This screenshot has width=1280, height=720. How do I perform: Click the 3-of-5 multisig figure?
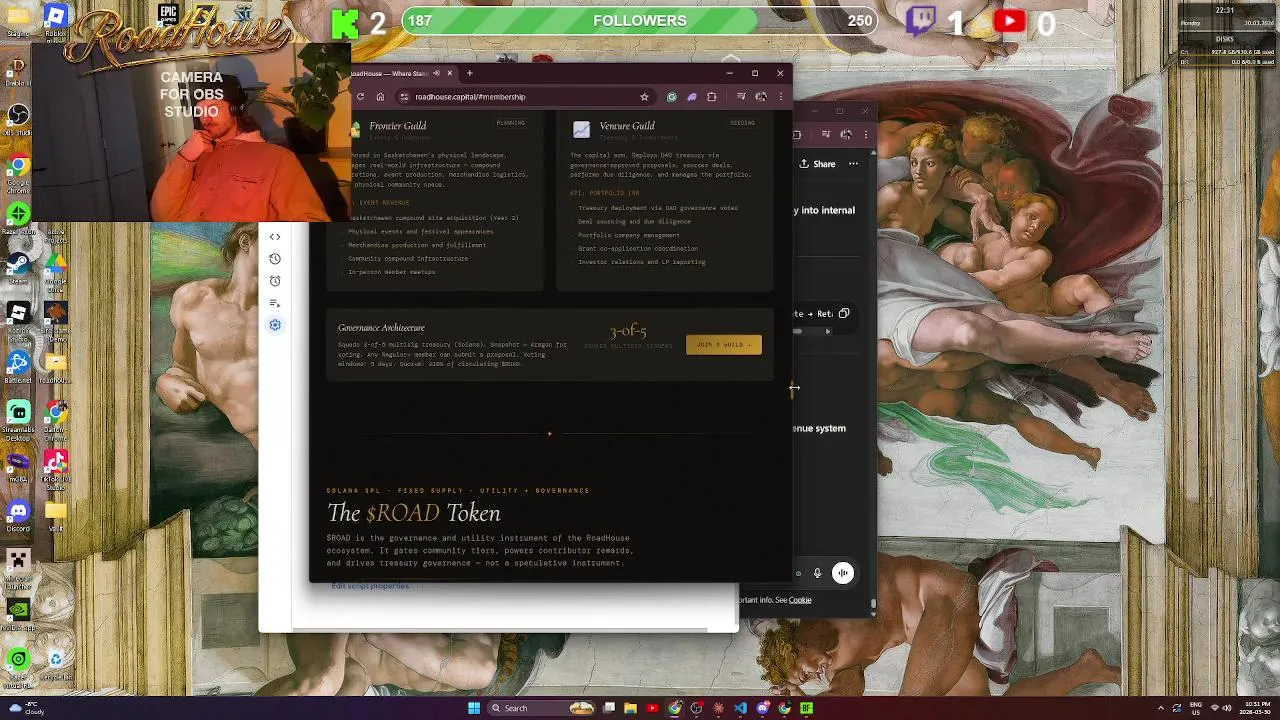pos(628,331)
